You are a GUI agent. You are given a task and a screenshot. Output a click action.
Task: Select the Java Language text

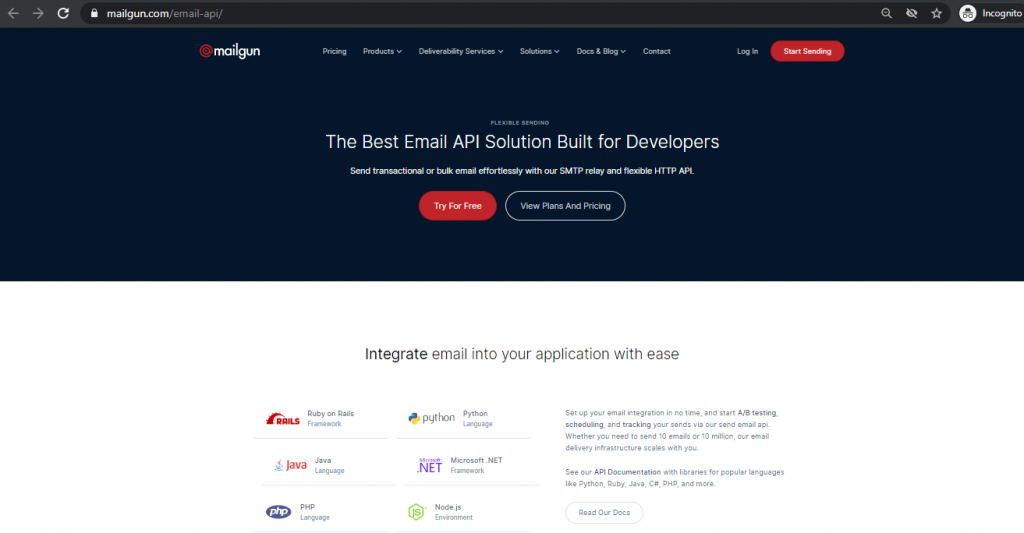coord(329,465)
